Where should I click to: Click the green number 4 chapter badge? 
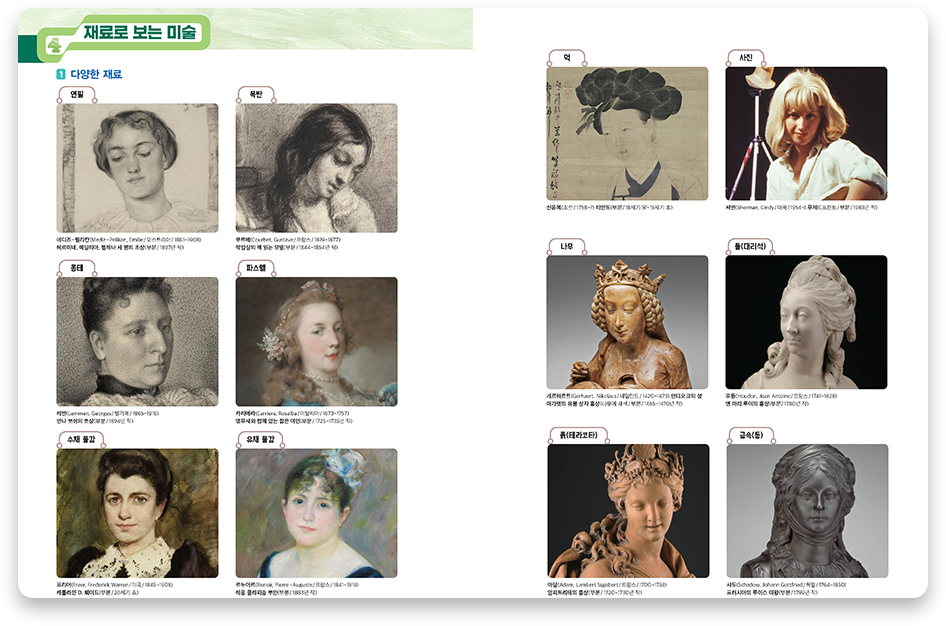point(54,45)
